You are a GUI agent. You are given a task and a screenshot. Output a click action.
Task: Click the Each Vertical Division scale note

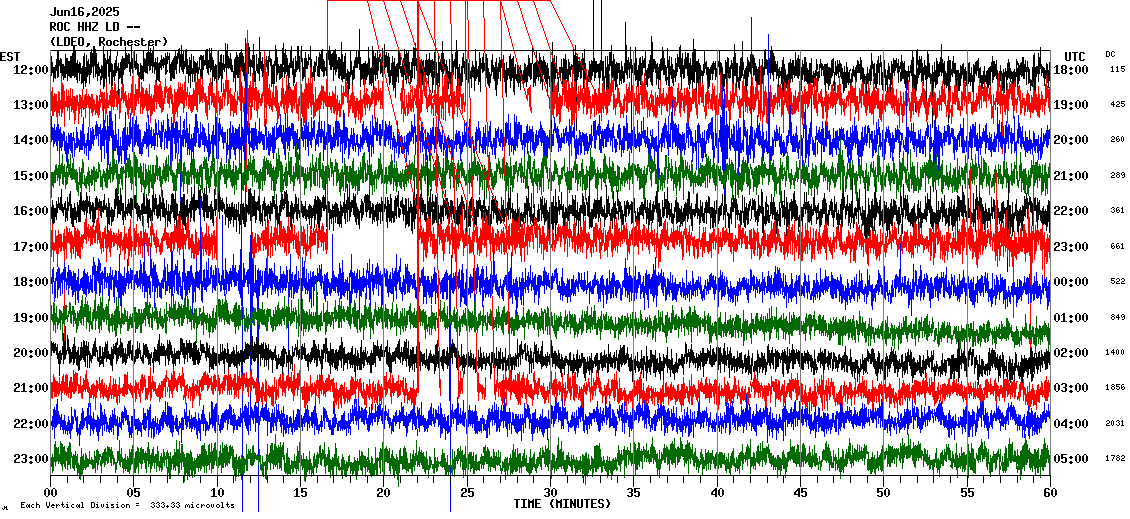coord(128,505)
